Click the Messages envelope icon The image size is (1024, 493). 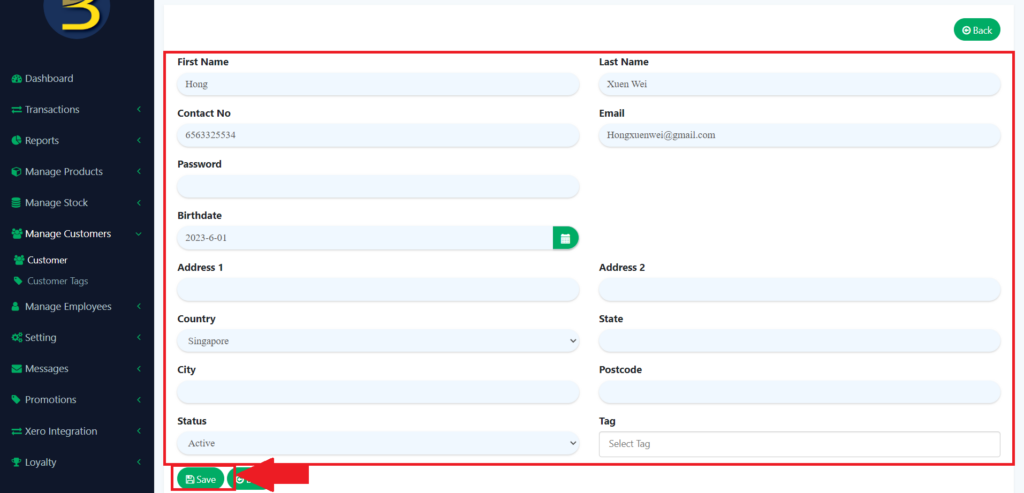16,369
